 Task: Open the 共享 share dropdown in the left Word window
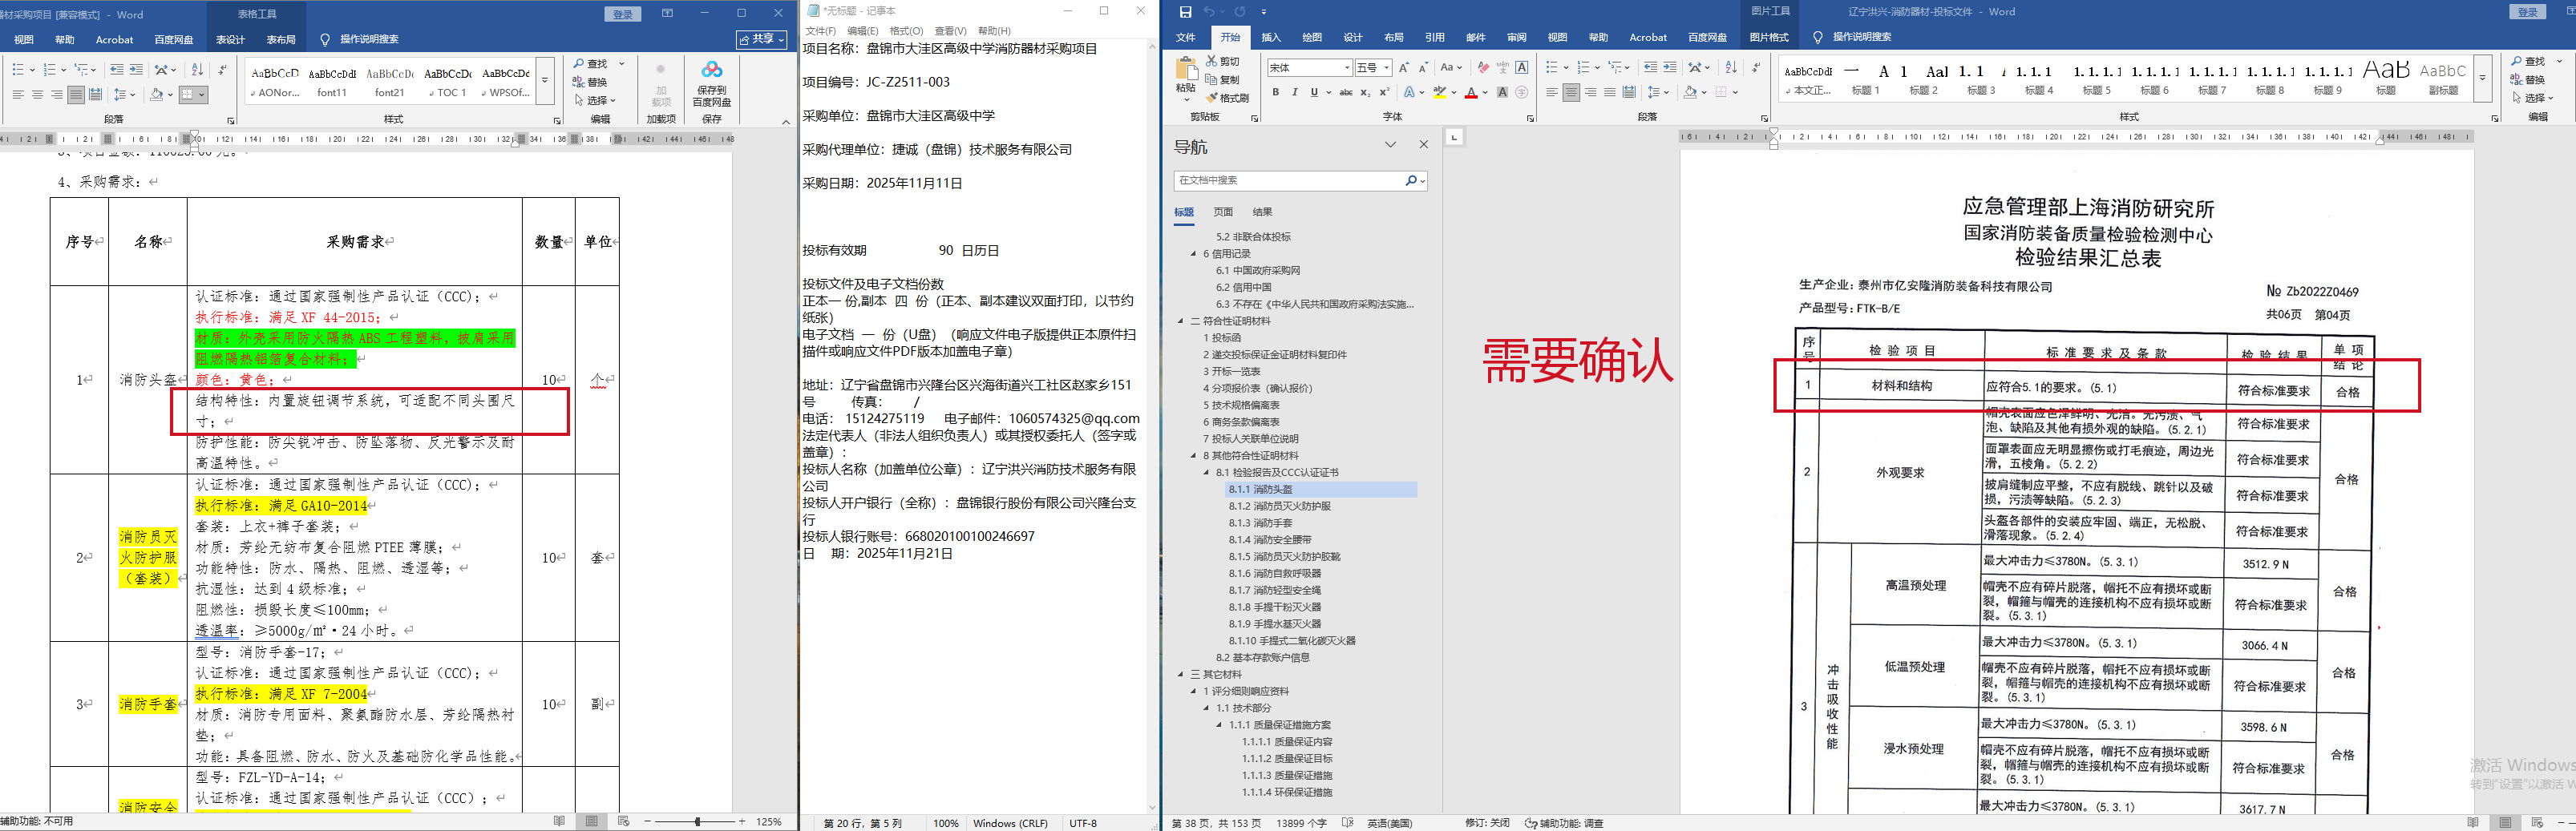(x=762, y=39)
